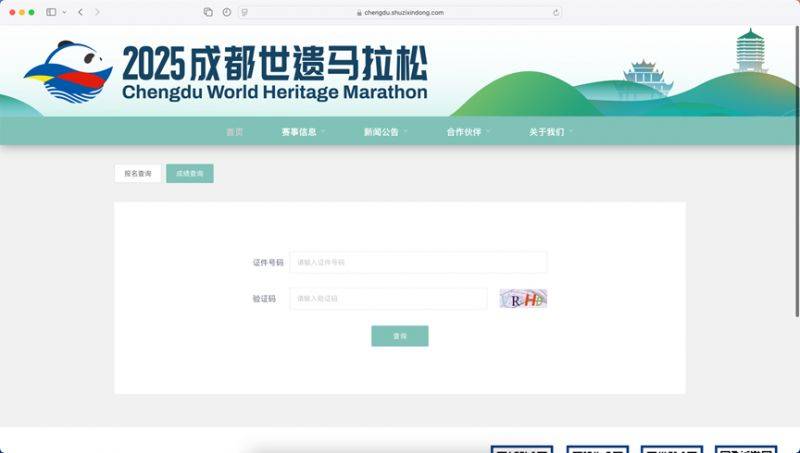Go forward with the forward arrow

[97, 12]
